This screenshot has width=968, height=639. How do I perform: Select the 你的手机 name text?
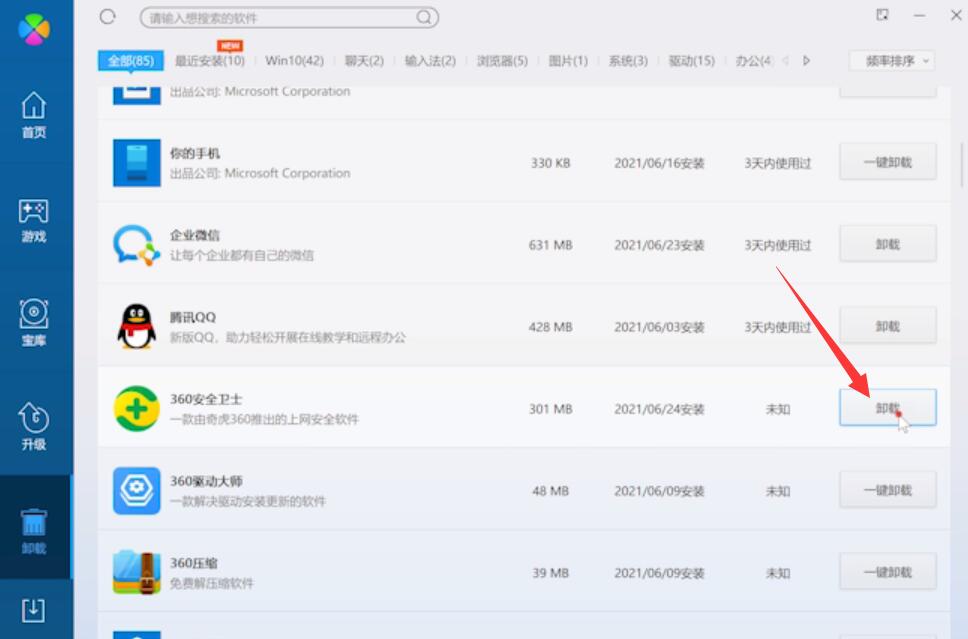[194, 153]
